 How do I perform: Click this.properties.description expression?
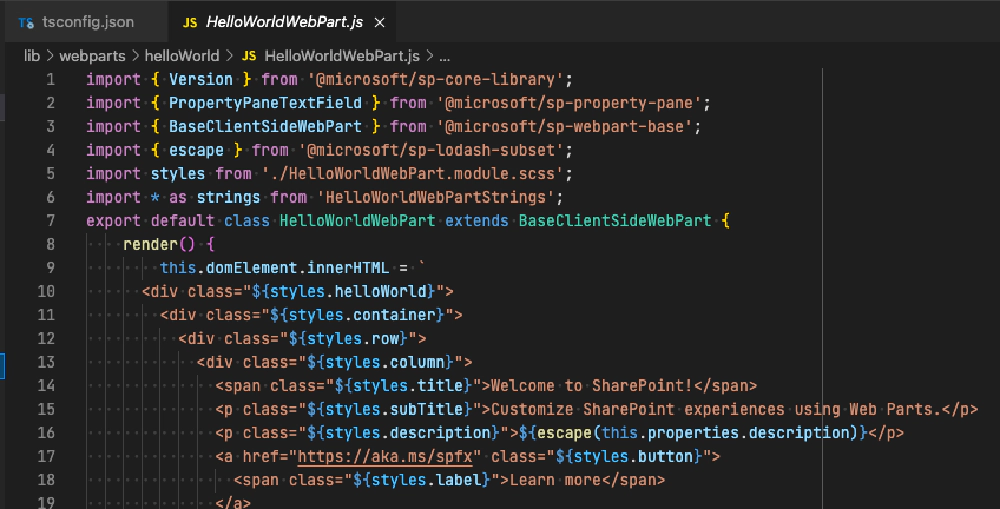[x=726, y=433]
